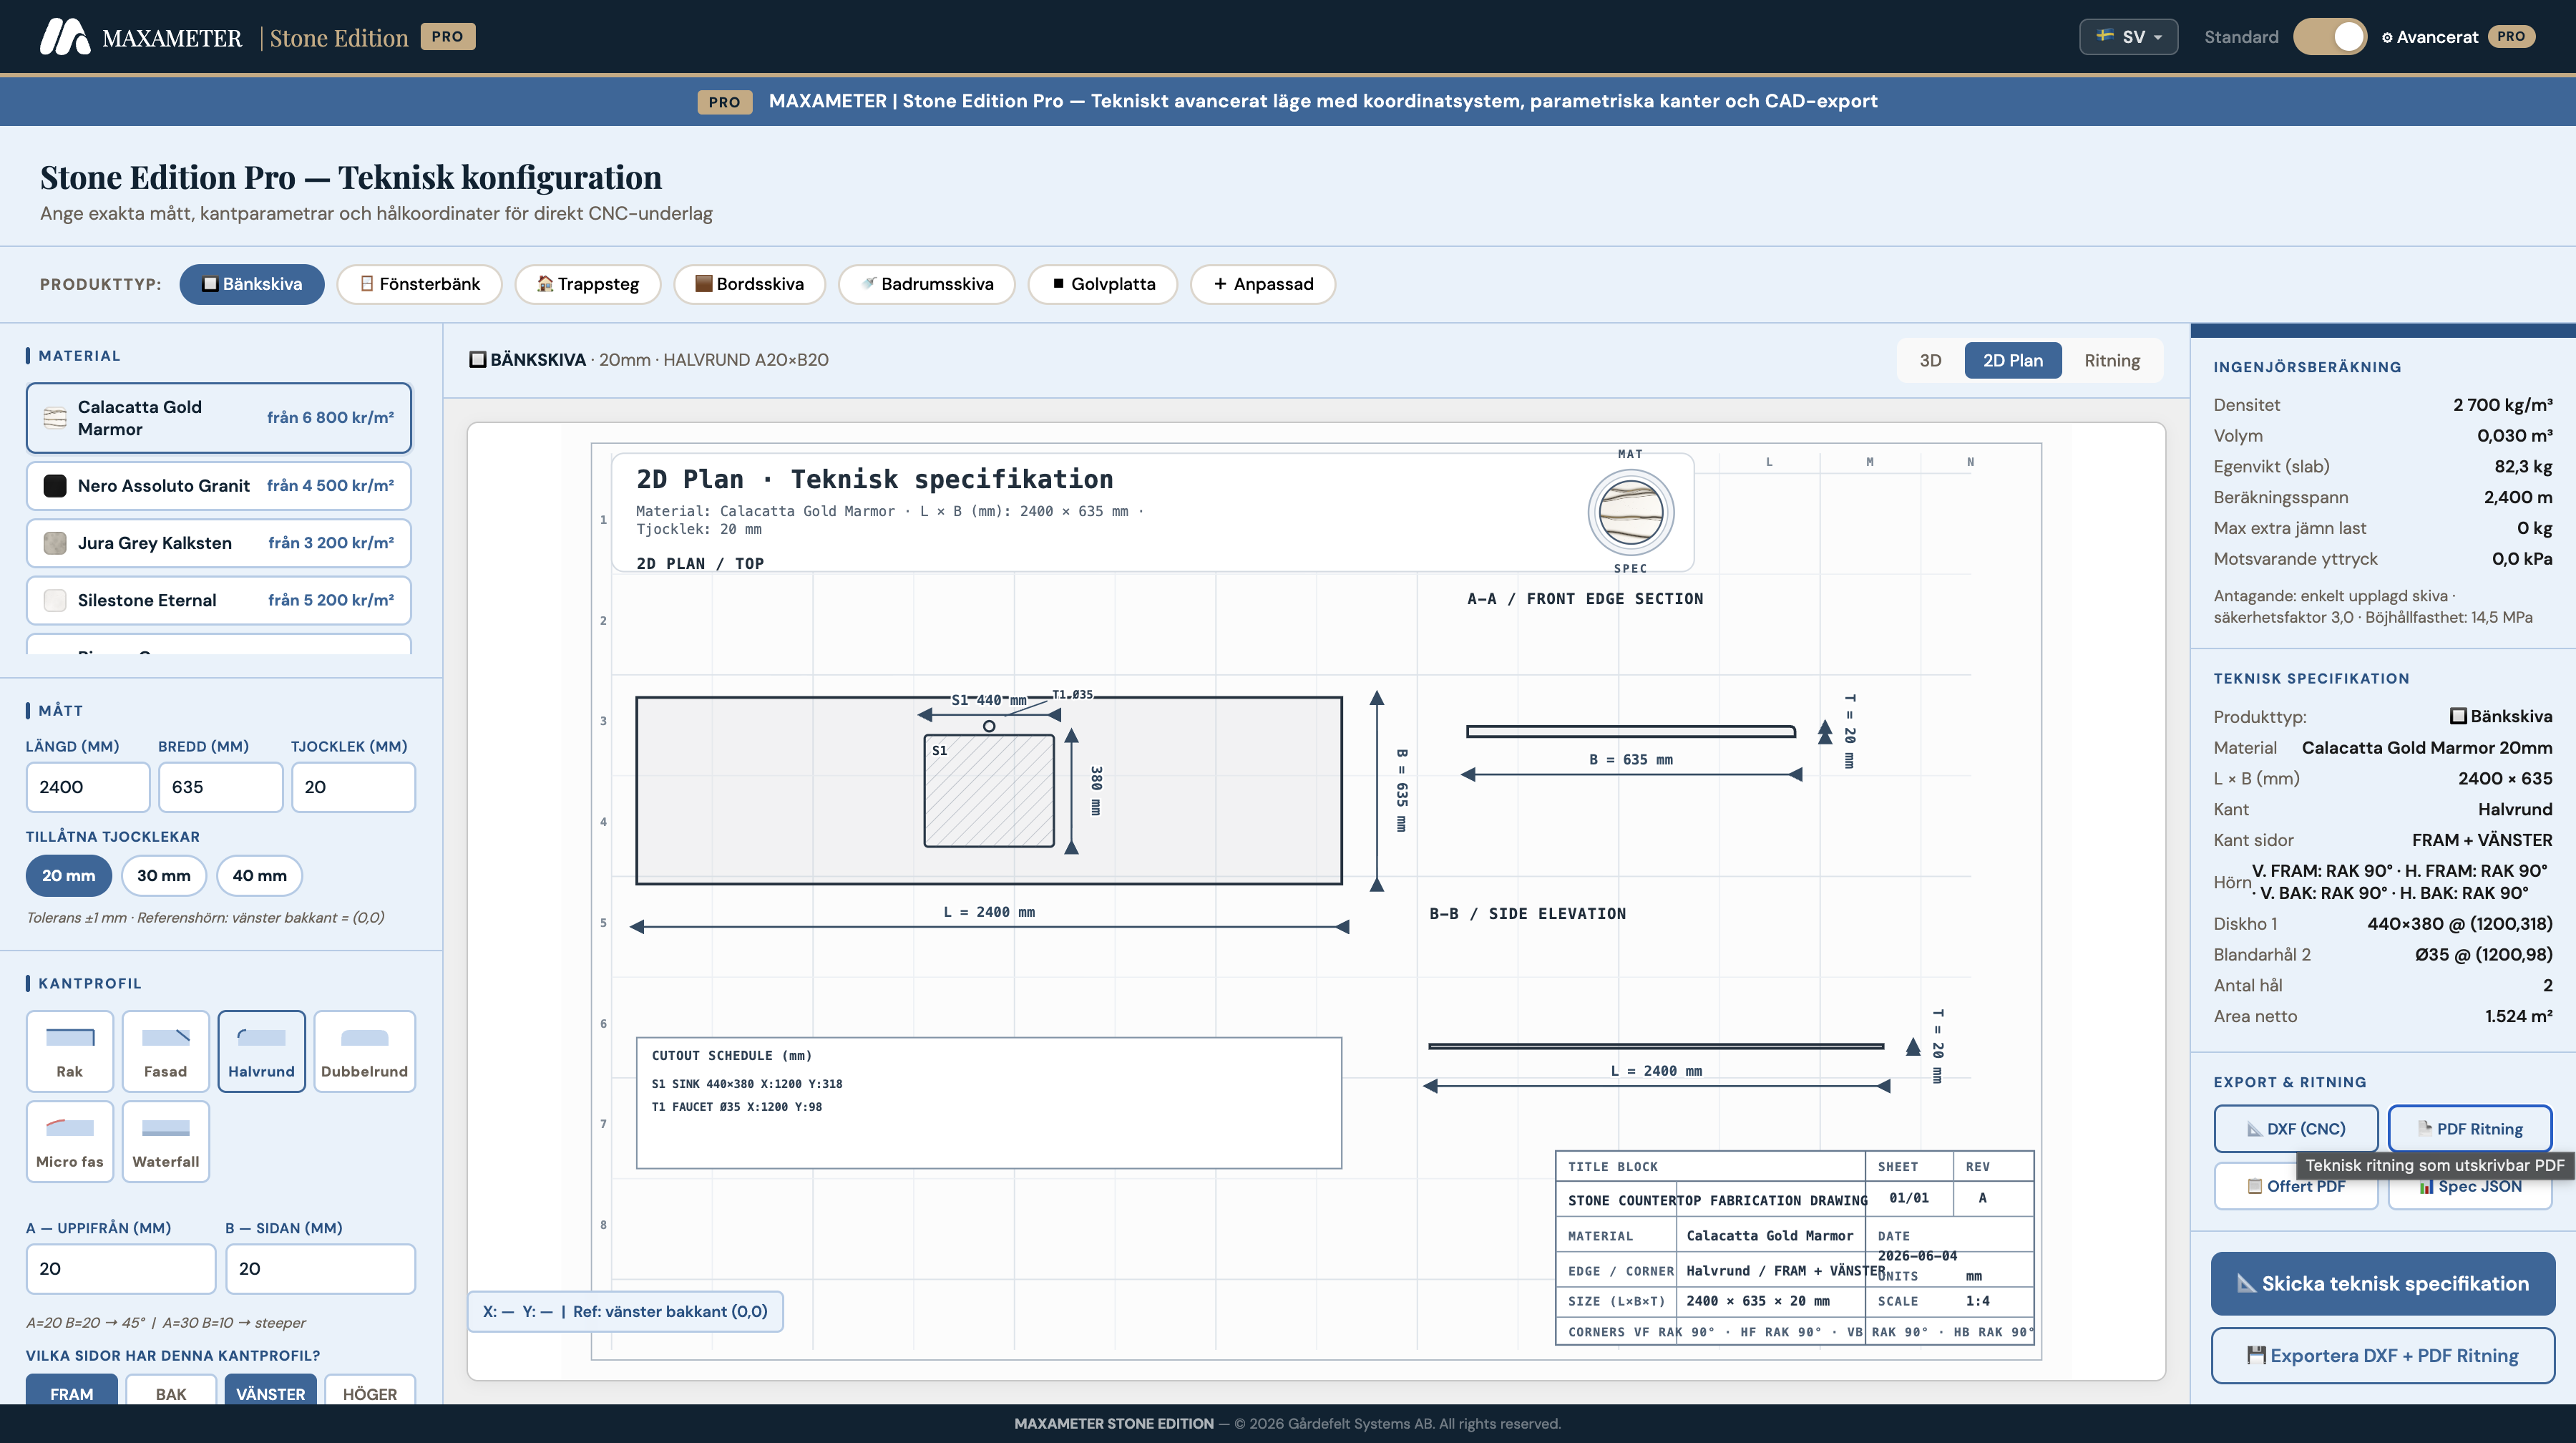The width and height of the screenshot is (2576, 1443).
Task: Export PDF Ritning
Action: click(x=2470, y=1128)
